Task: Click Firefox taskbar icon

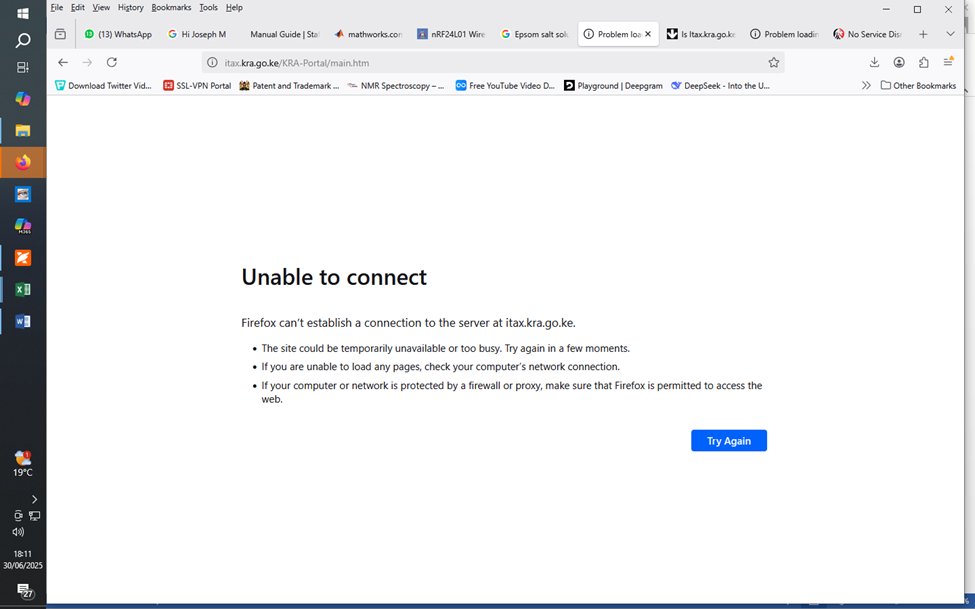Action: [x=23, y=162]
